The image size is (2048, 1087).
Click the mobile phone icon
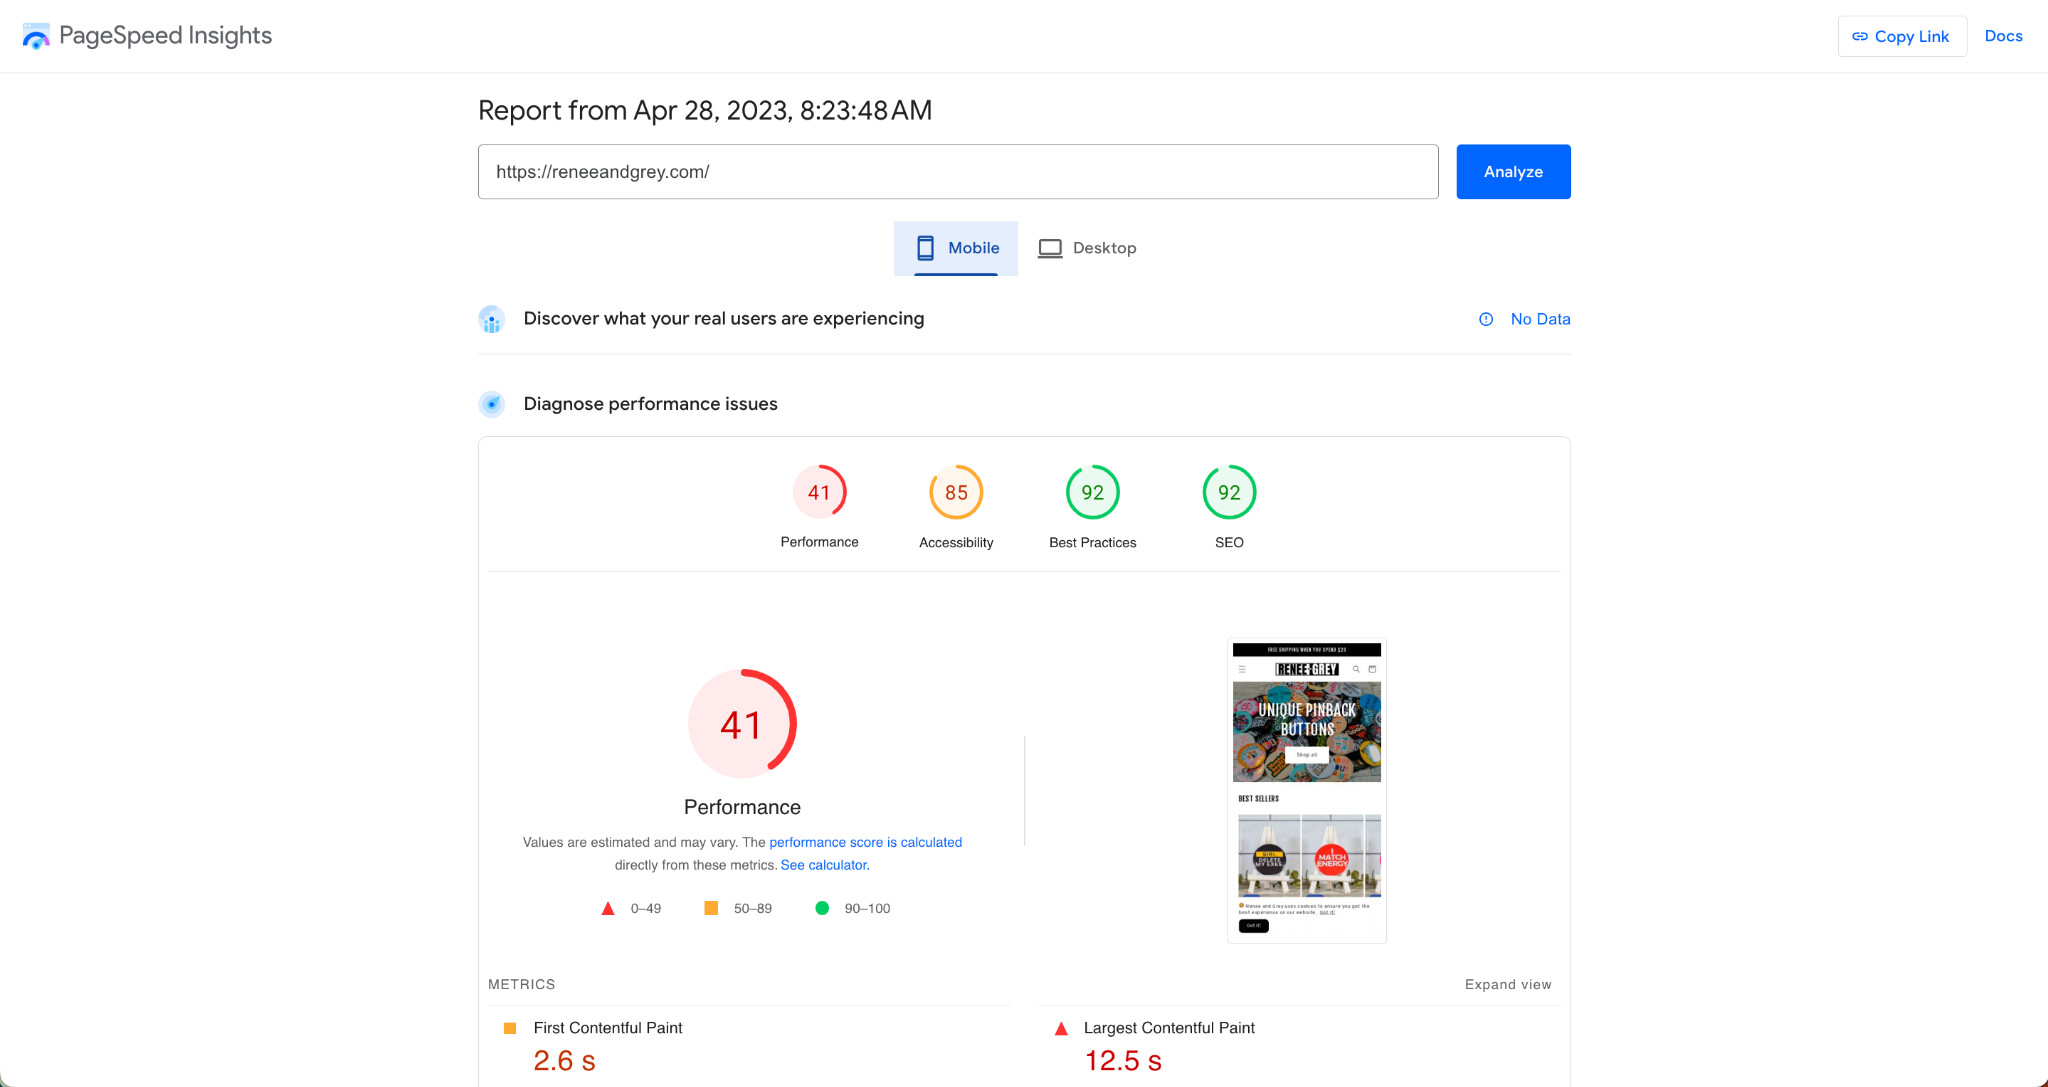tap(925, 248)
